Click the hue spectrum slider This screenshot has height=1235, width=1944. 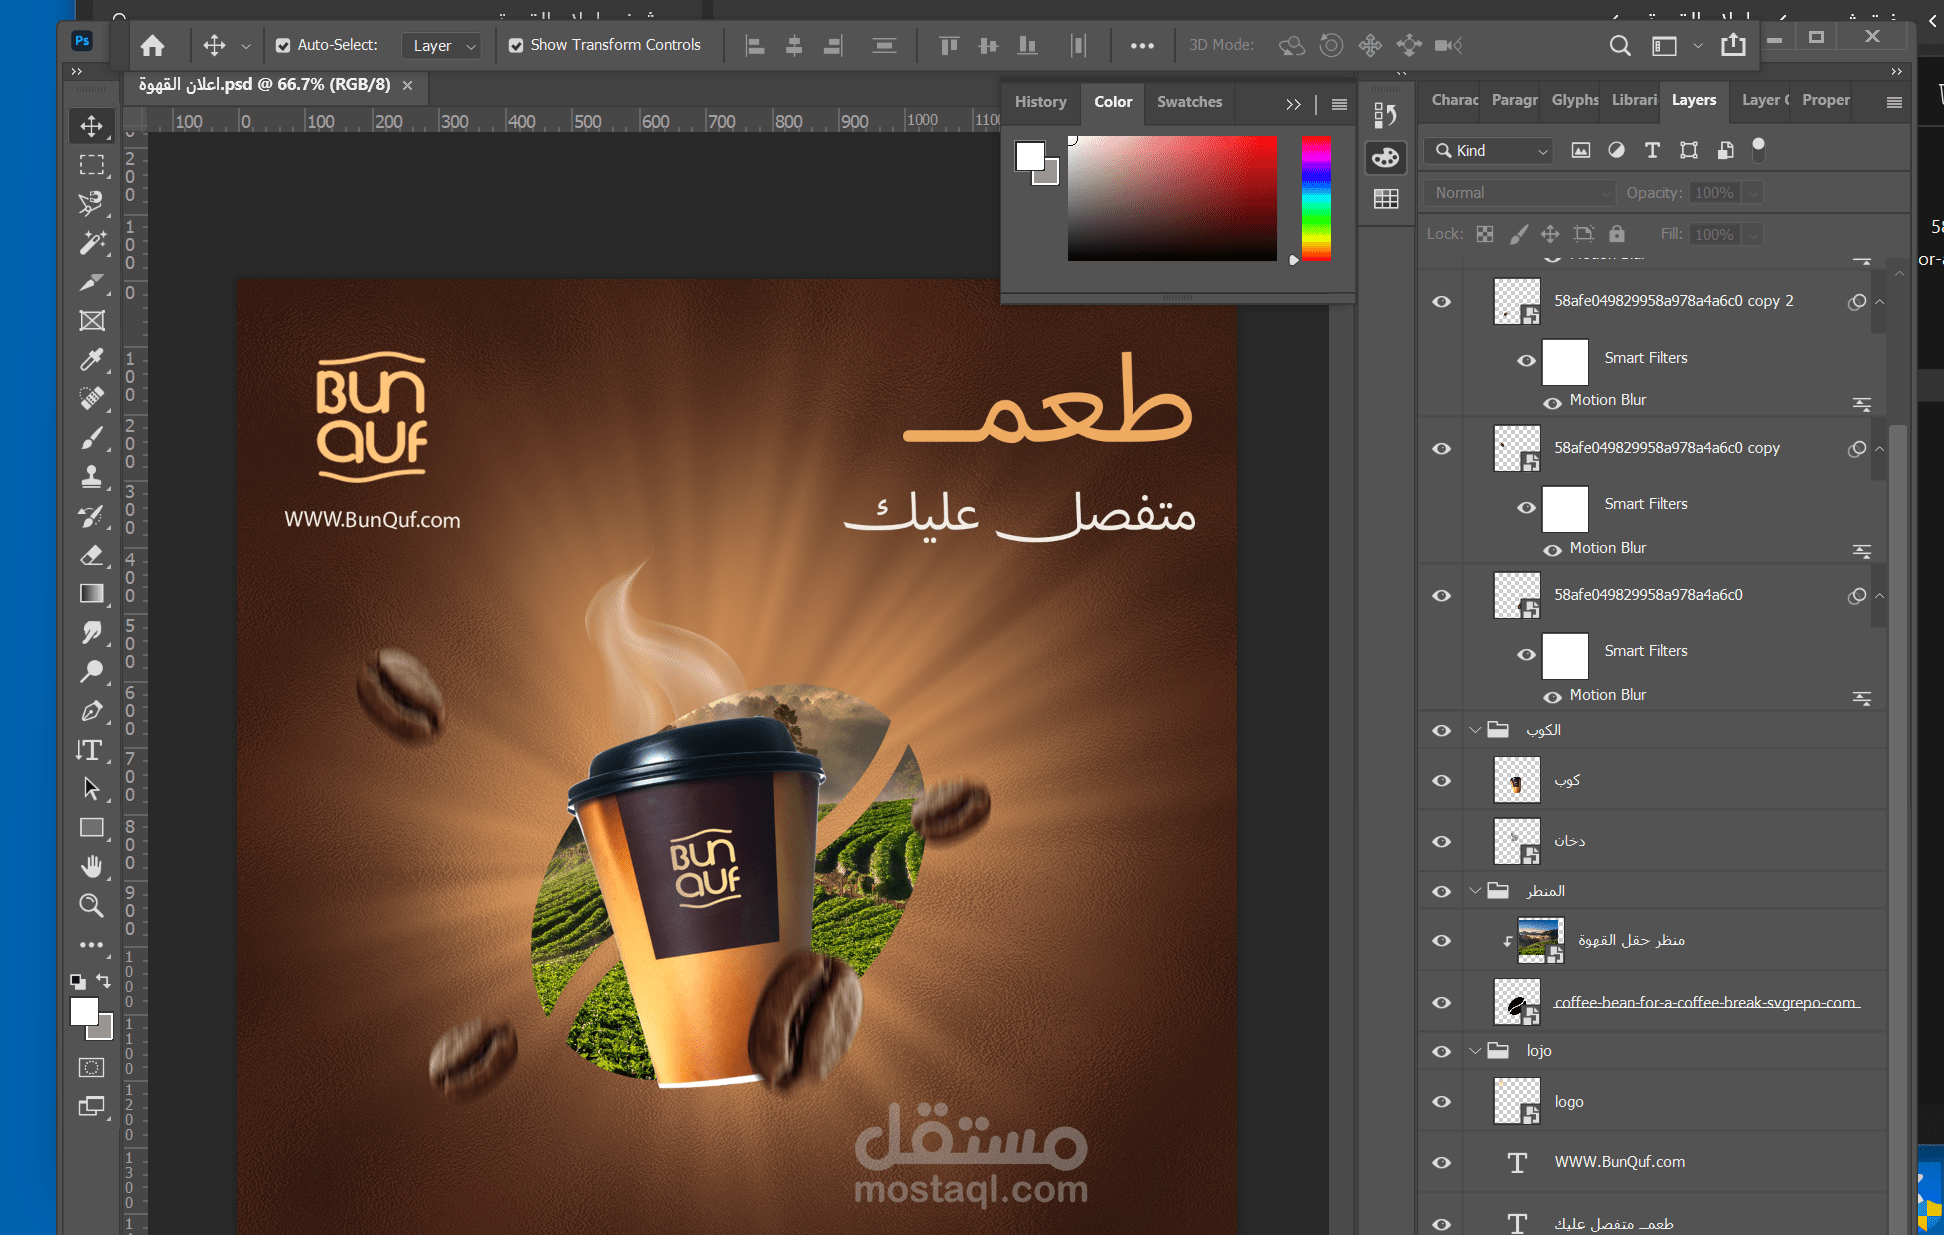pyautogui.click(x=1316, y=198)
